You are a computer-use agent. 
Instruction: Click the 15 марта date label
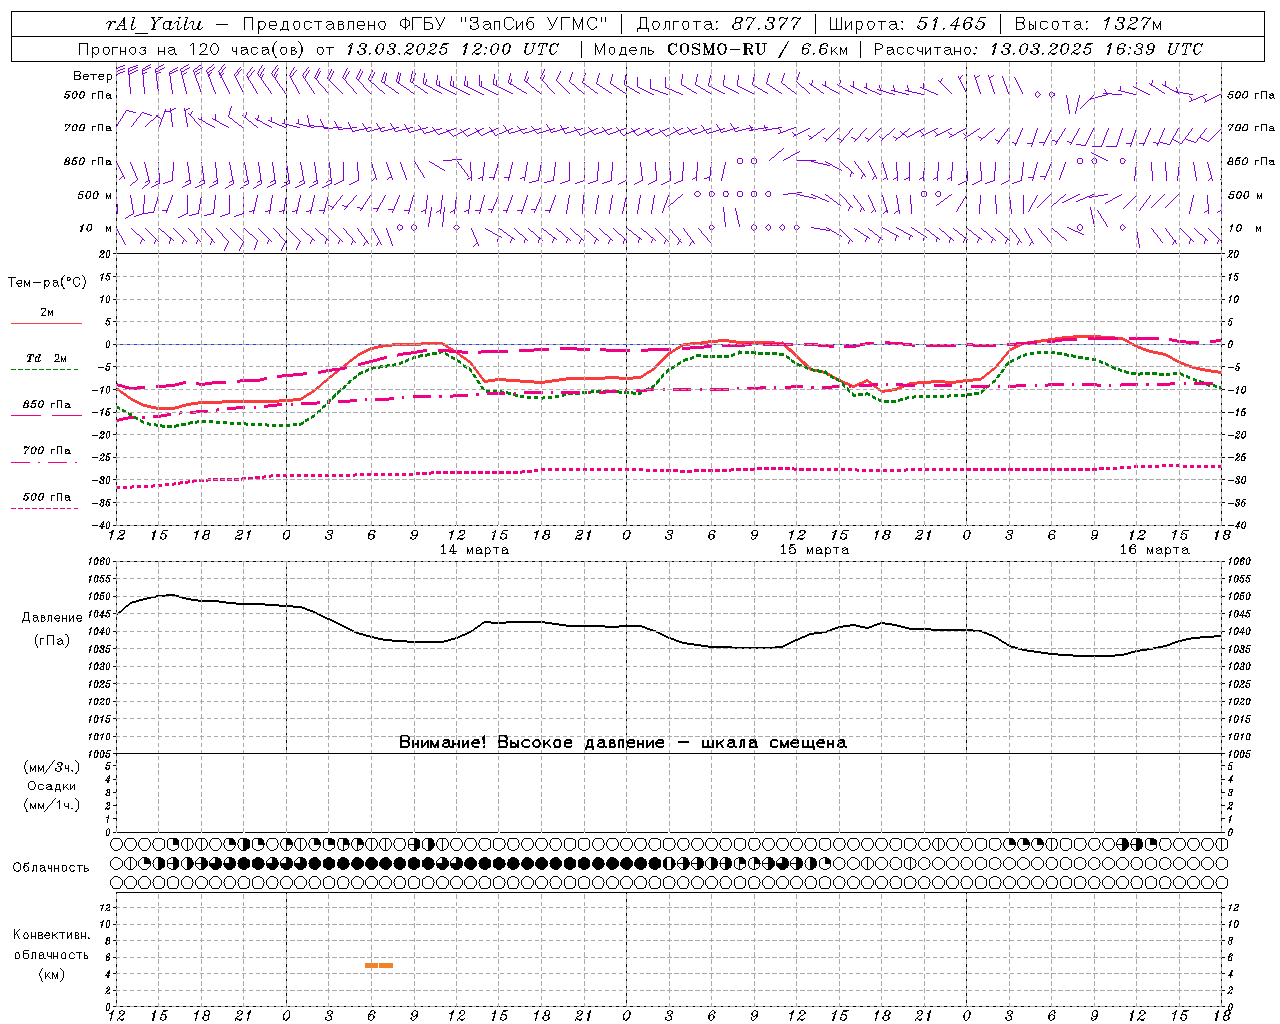[x=815, y=550]
